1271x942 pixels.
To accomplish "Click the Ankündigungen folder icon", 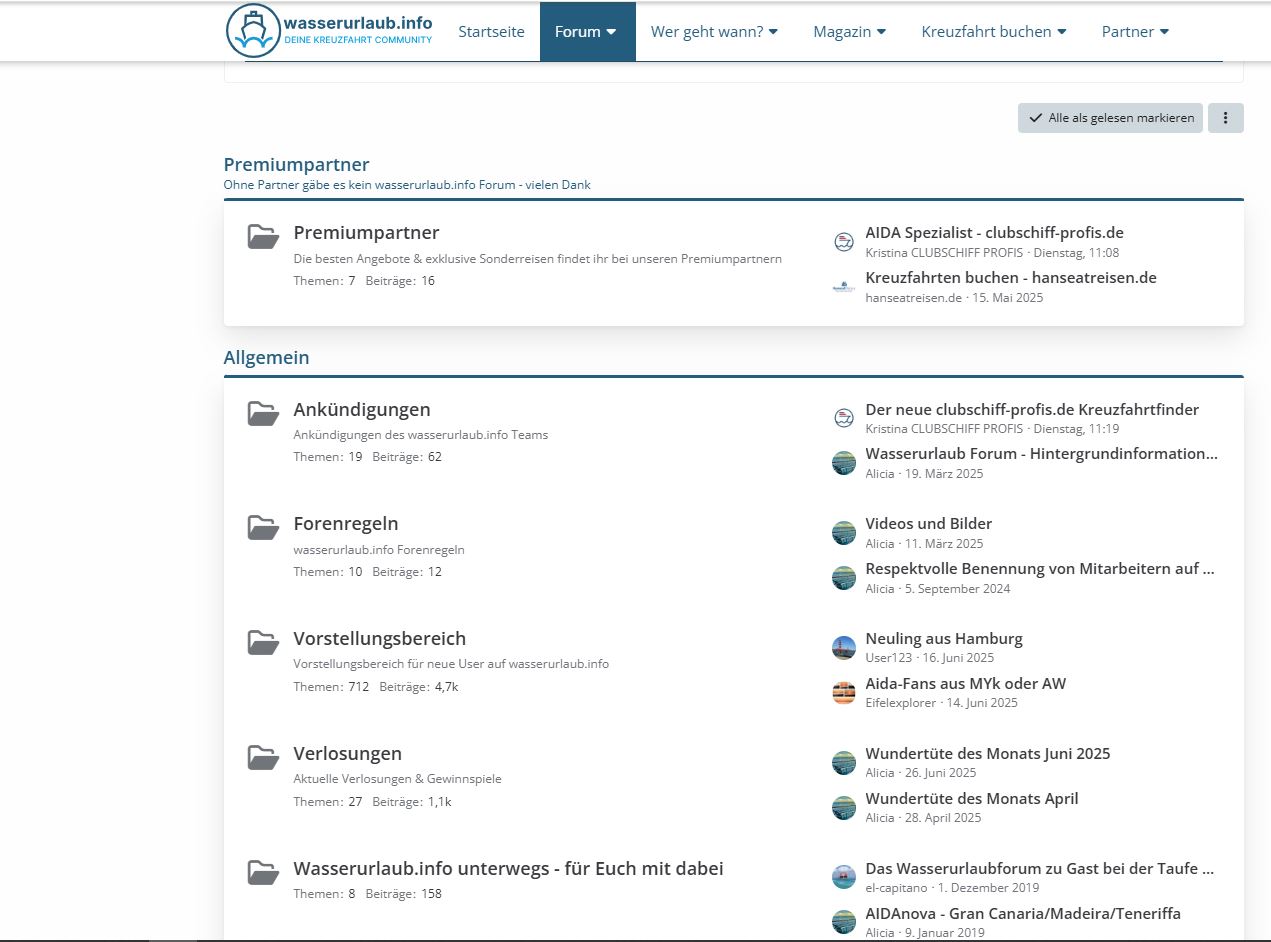I will click(x=263, y=414).
